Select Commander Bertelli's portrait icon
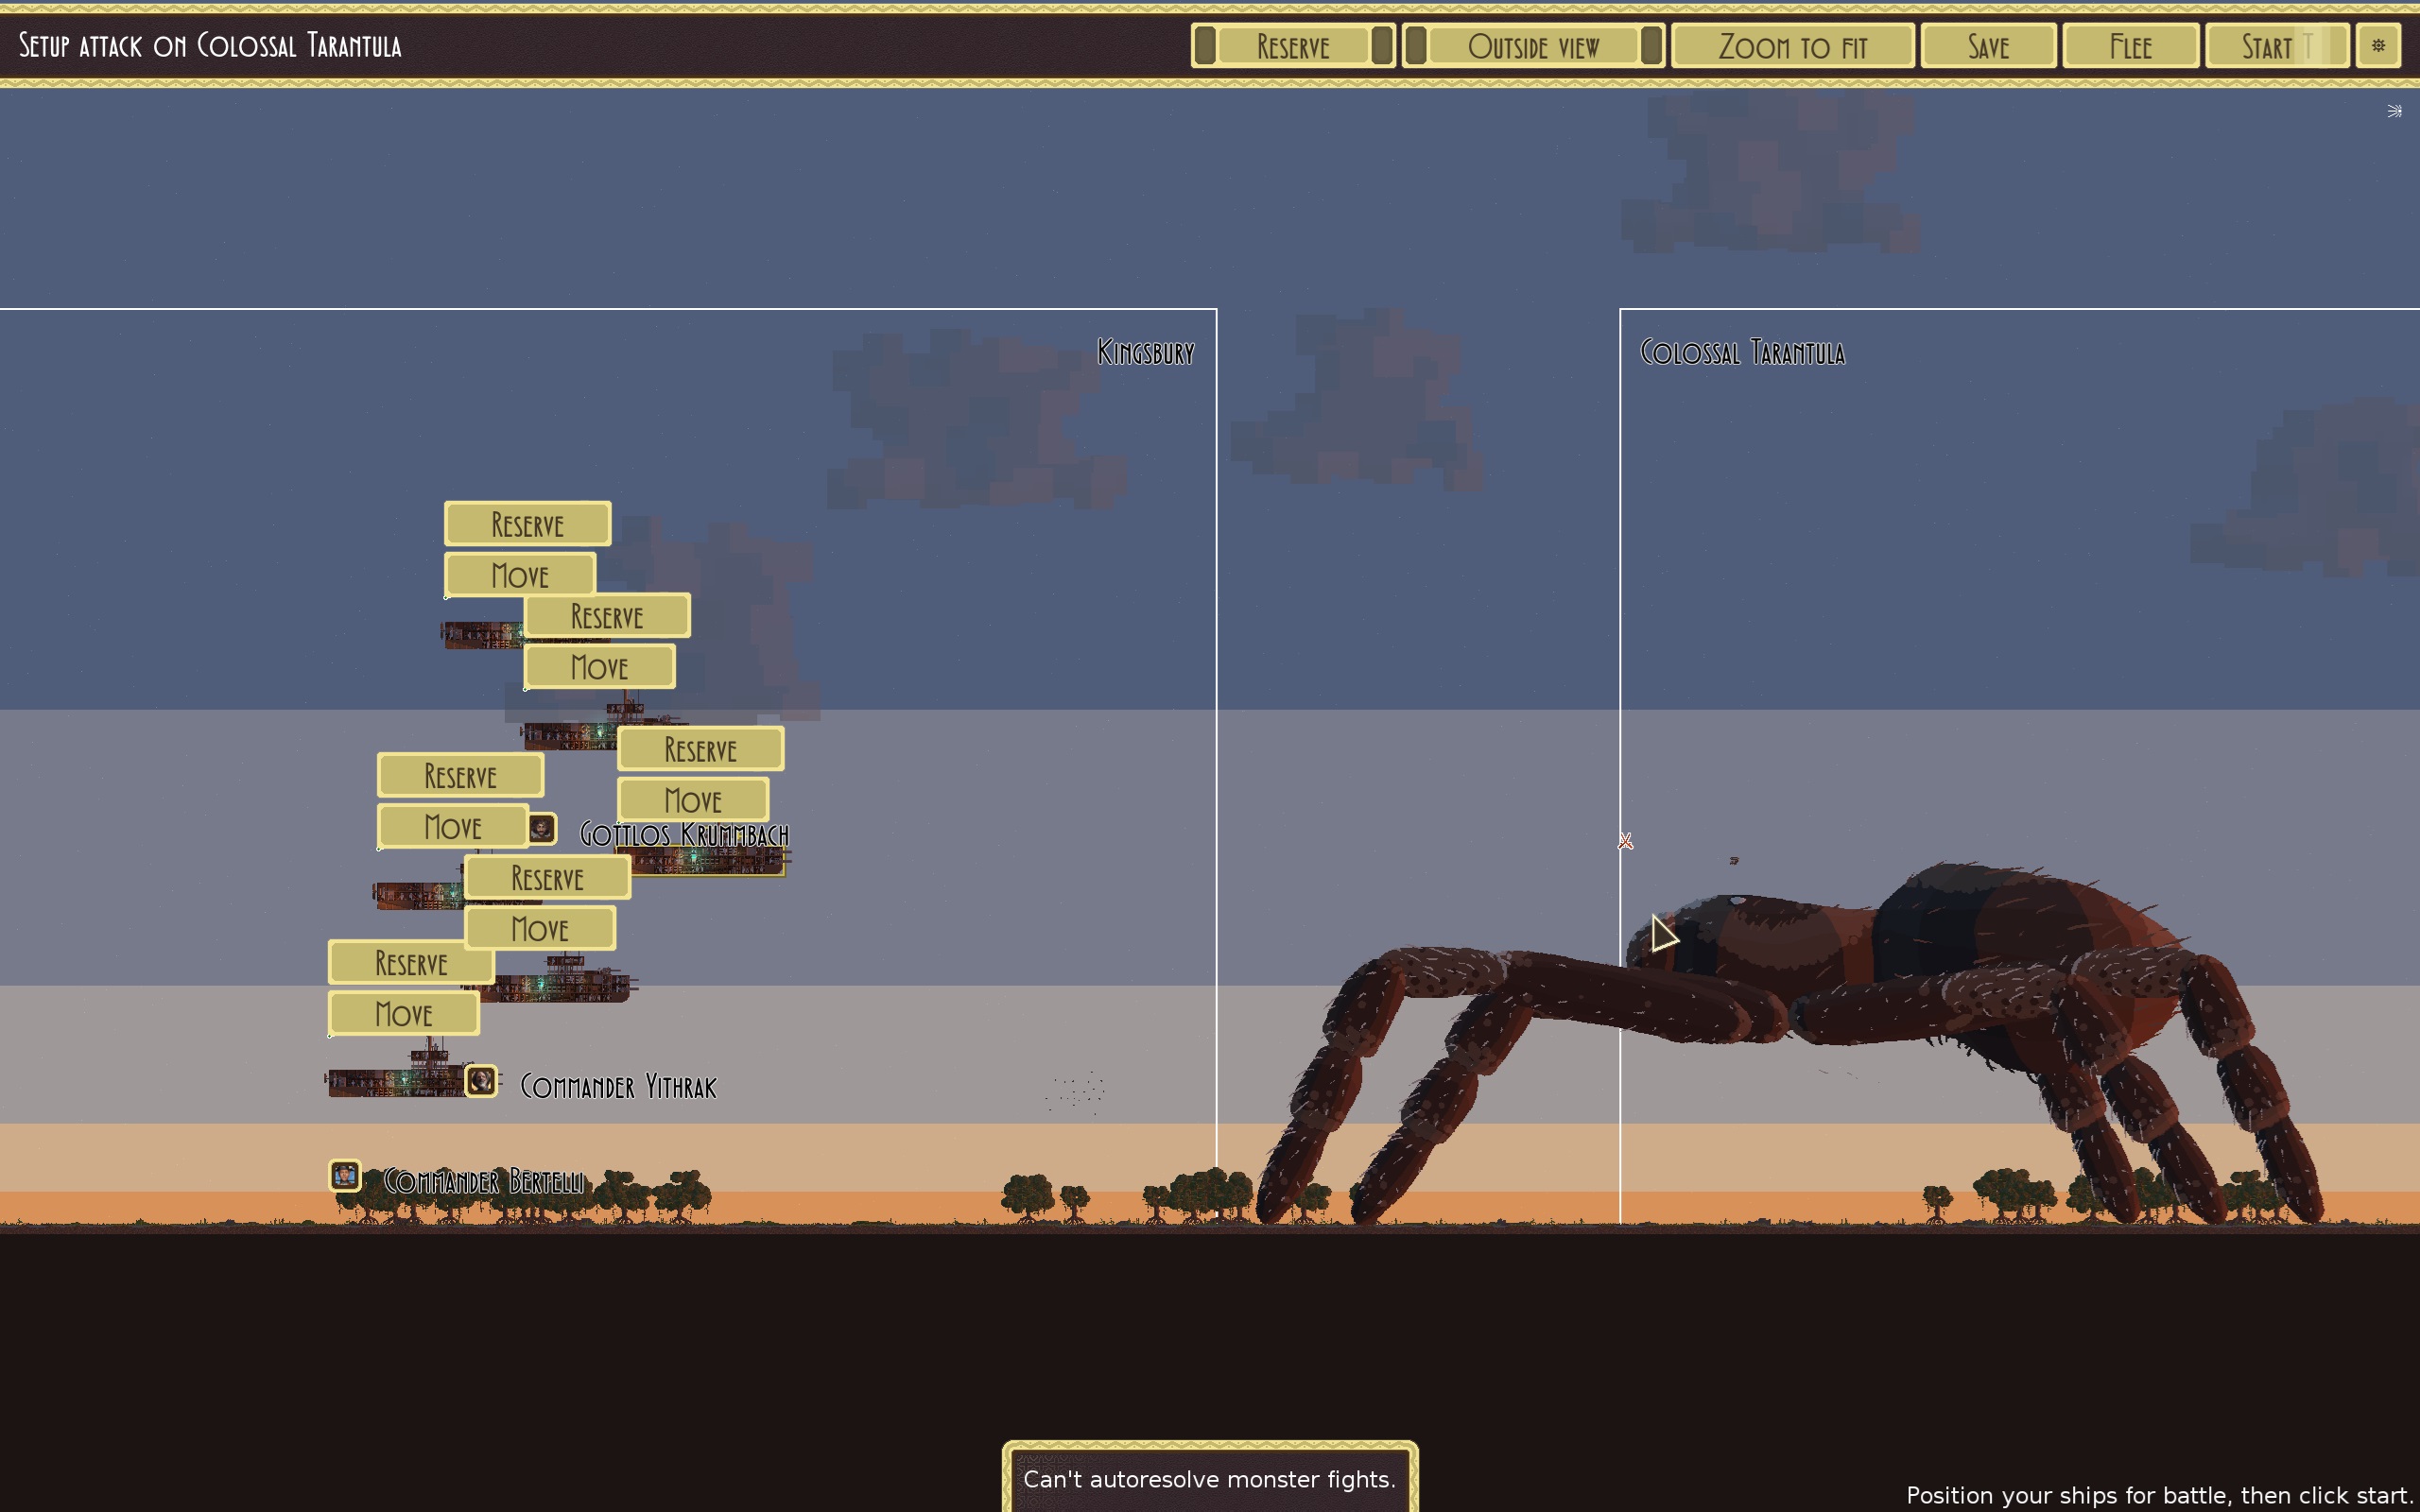This screenshot has height=1512, width=2420. pyautogui.click(x=345, y=1175)
